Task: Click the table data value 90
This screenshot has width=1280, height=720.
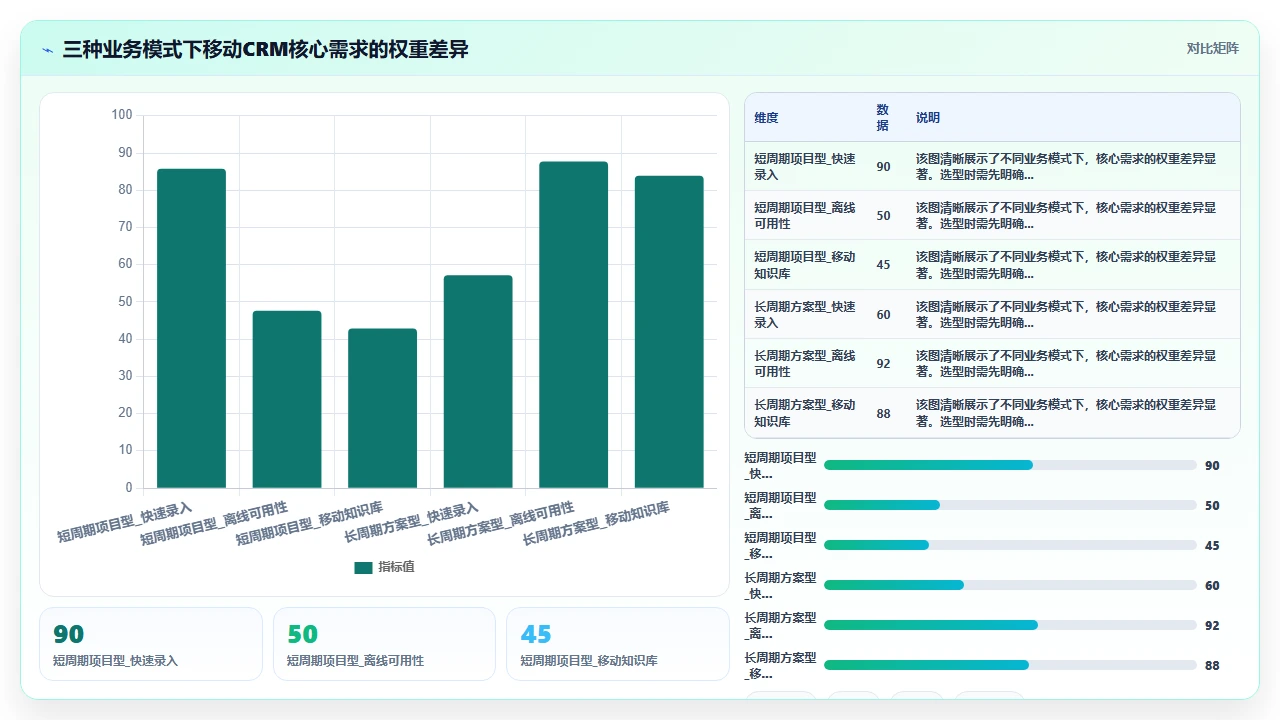Action: (x=883, y=167)
